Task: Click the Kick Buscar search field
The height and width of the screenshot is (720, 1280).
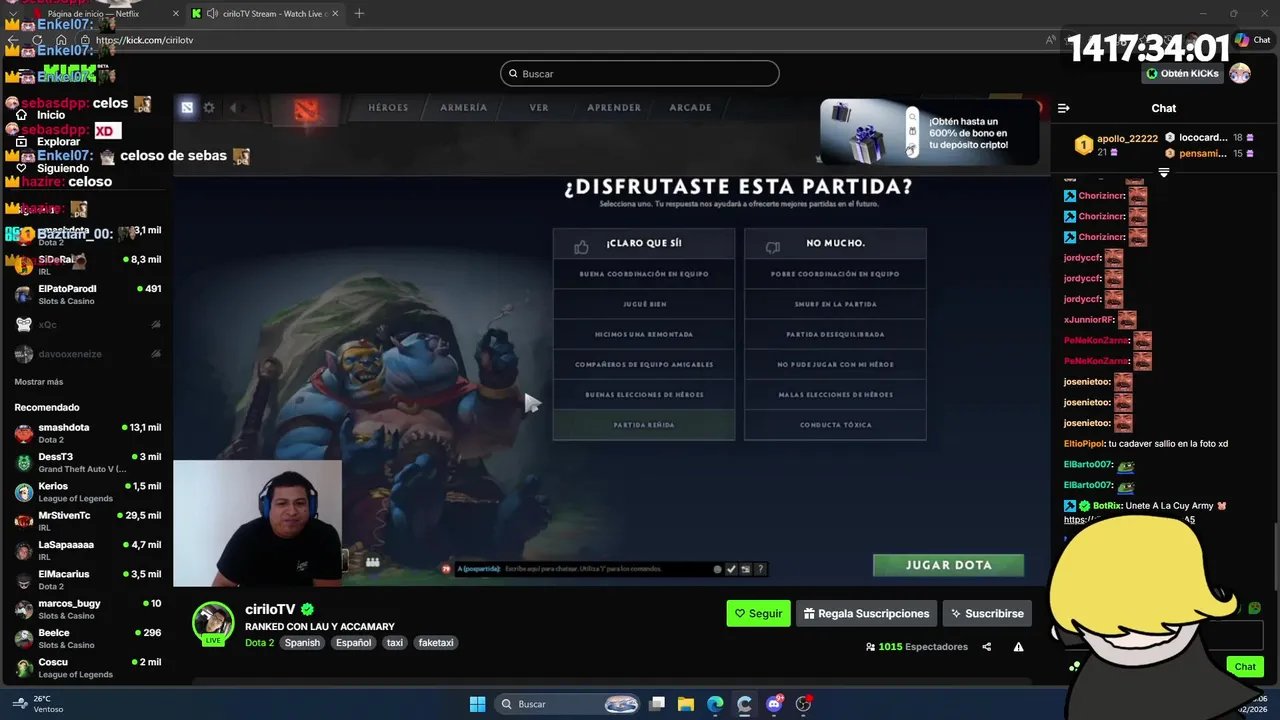Action: click(640, 73)
